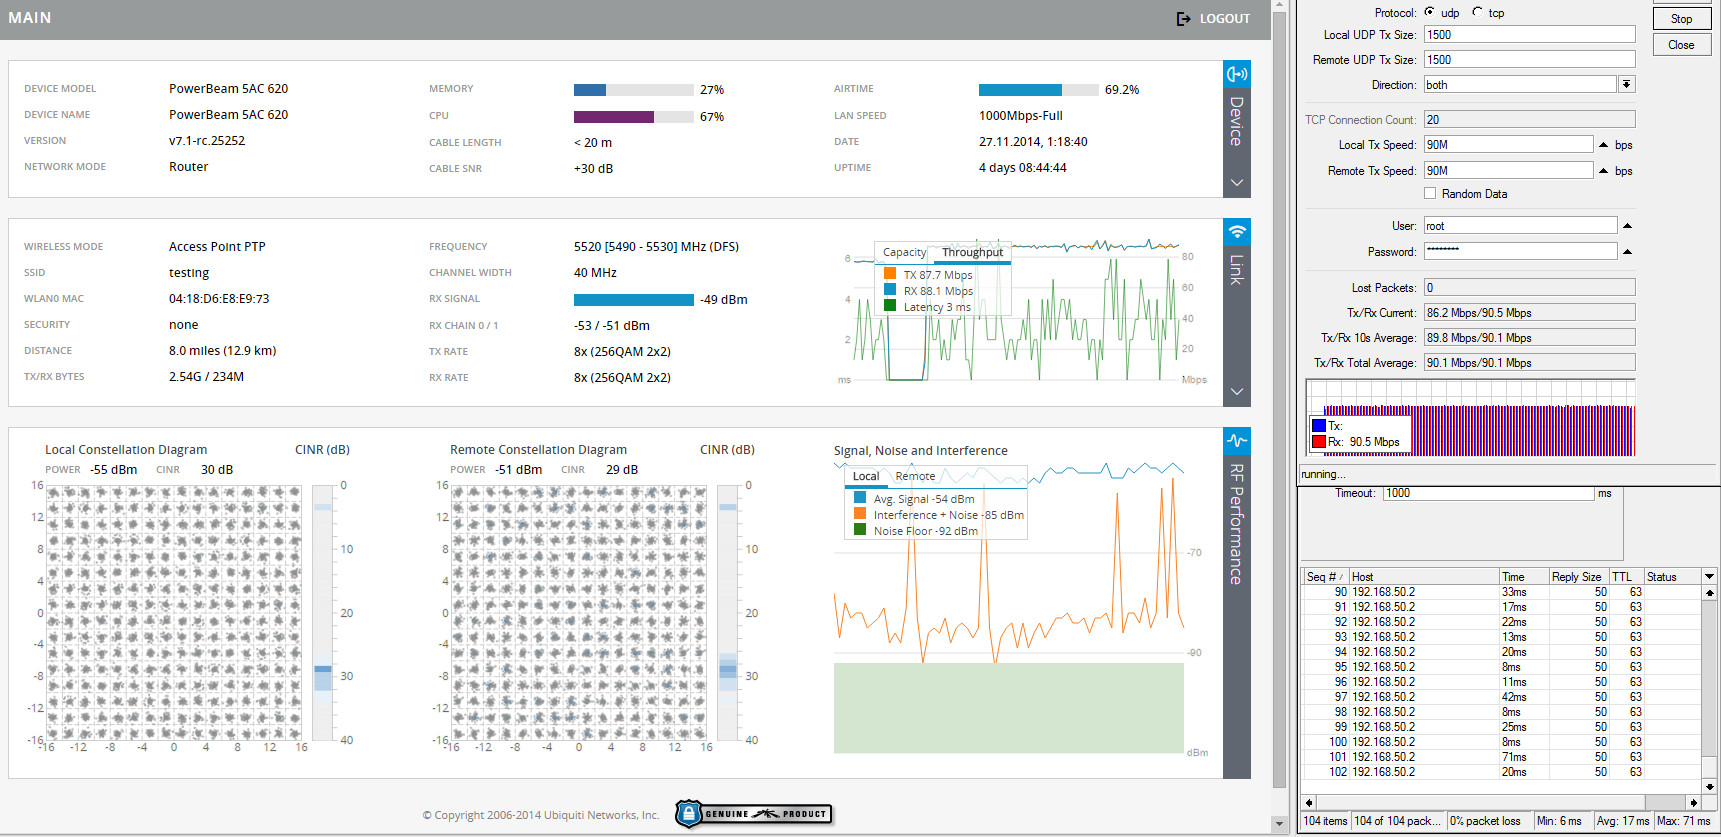This screenshot has width=1721, height=837.
Task: Log out using the LOGOUT link
Action: point(1213,19)
